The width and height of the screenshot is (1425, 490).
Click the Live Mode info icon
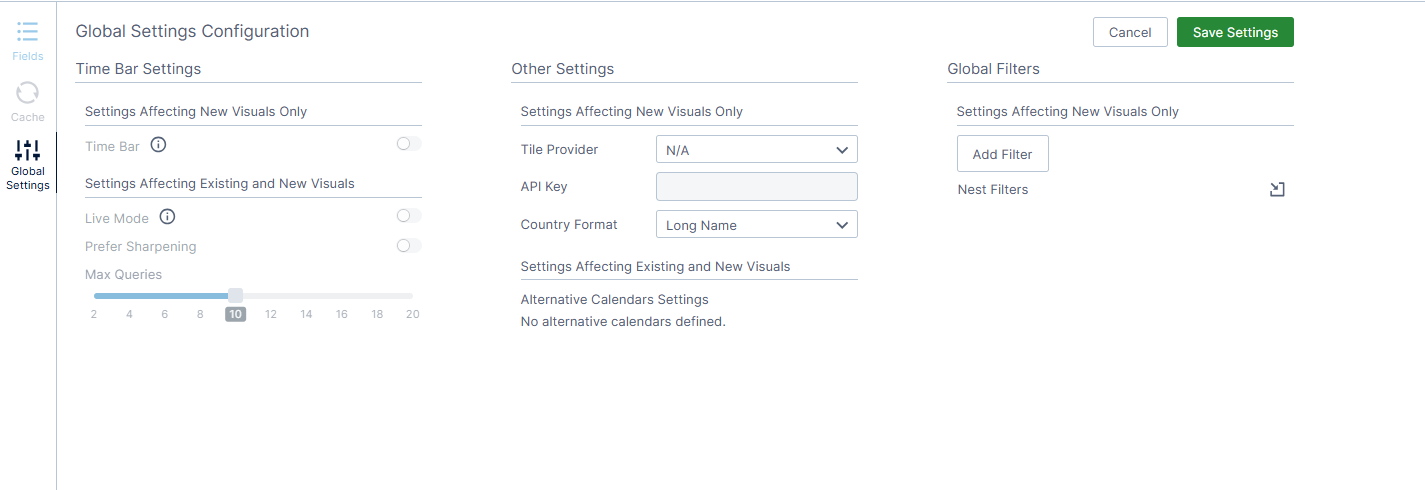tap(167, 217)
